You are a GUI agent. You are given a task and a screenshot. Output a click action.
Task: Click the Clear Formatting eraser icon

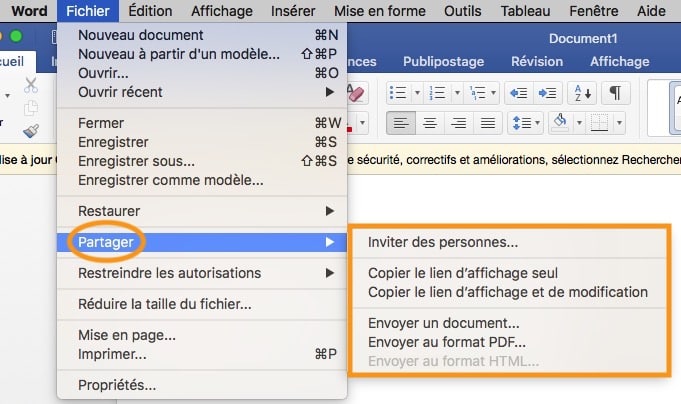tap(358, 92)
